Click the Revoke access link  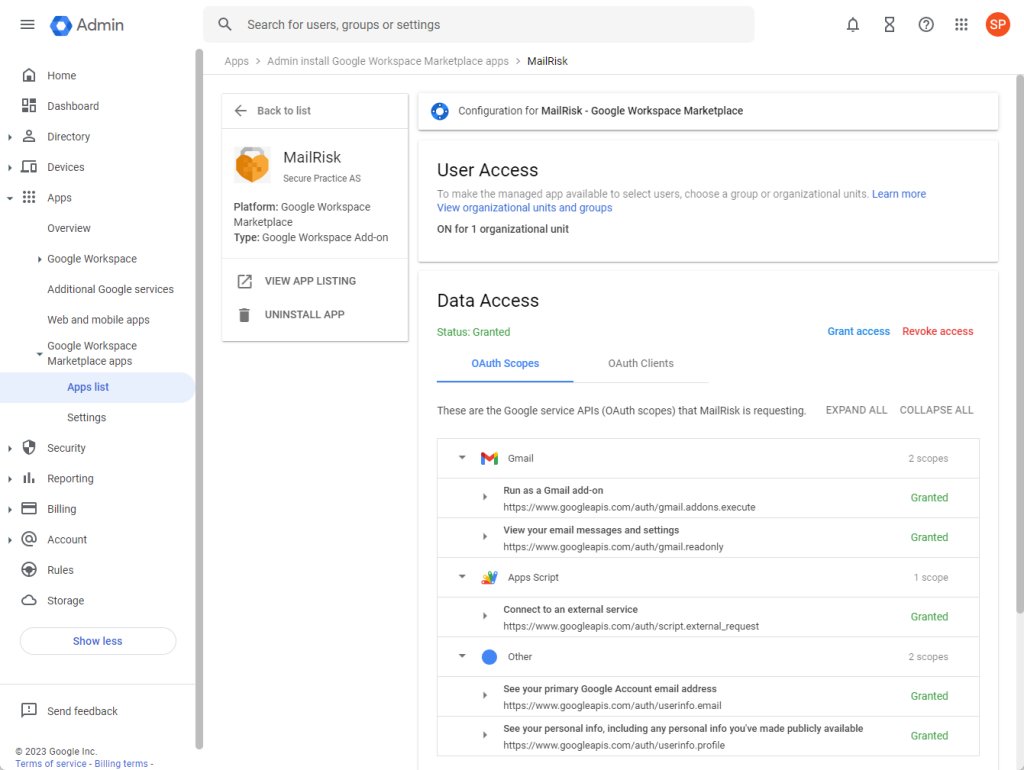[x=937, y=332]
